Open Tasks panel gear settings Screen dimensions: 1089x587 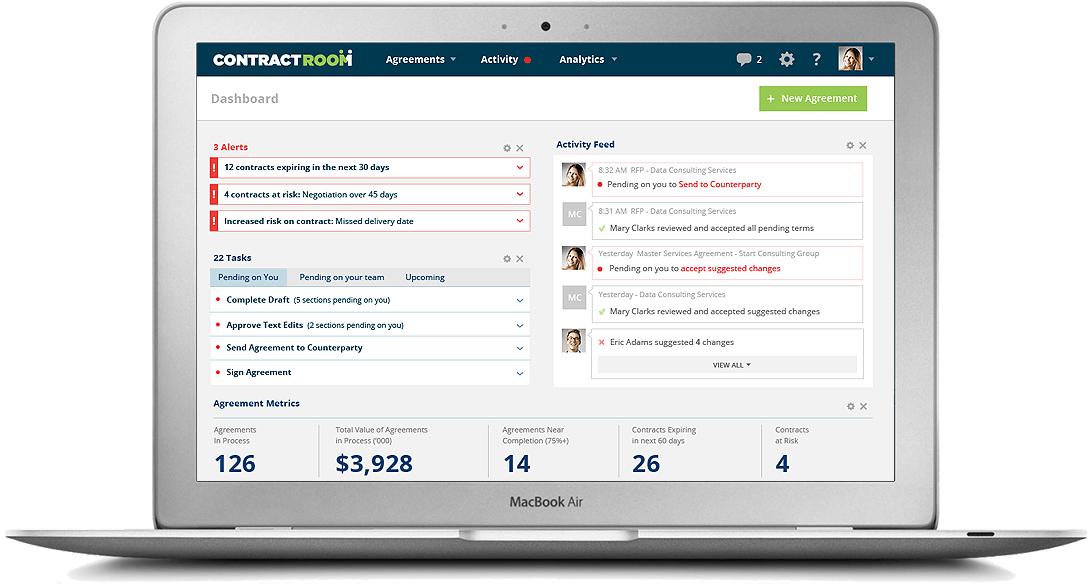point(507,258)
